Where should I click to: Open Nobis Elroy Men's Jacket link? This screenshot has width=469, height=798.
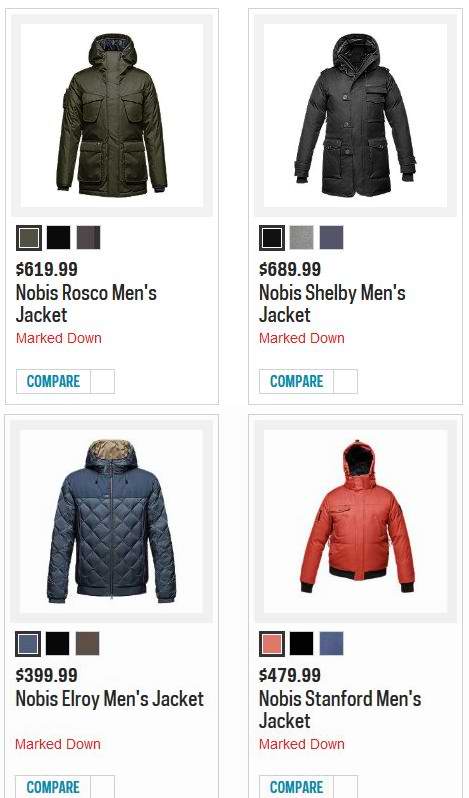pos(110,699)
